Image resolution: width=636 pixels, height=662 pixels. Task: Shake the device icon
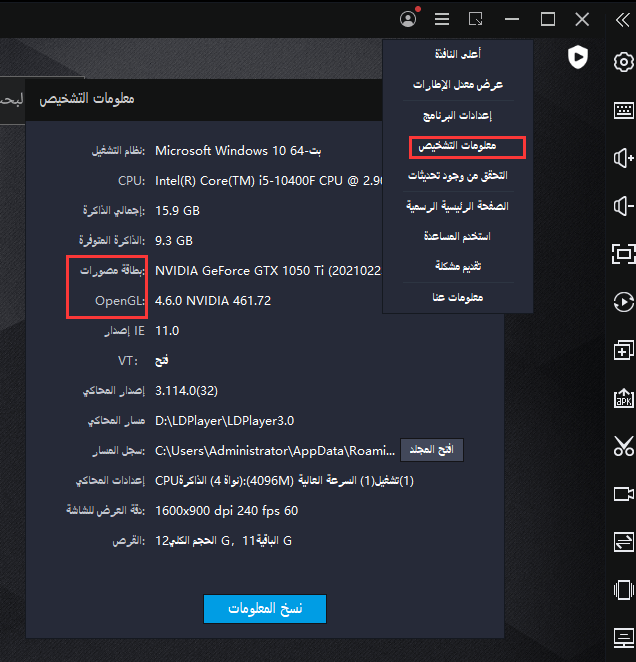(624, 590)
